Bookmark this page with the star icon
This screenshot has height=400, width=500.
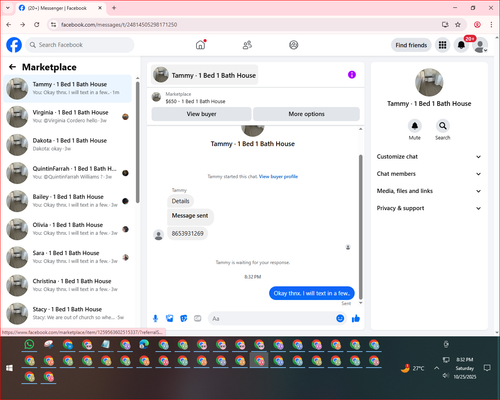pos(458,24)
